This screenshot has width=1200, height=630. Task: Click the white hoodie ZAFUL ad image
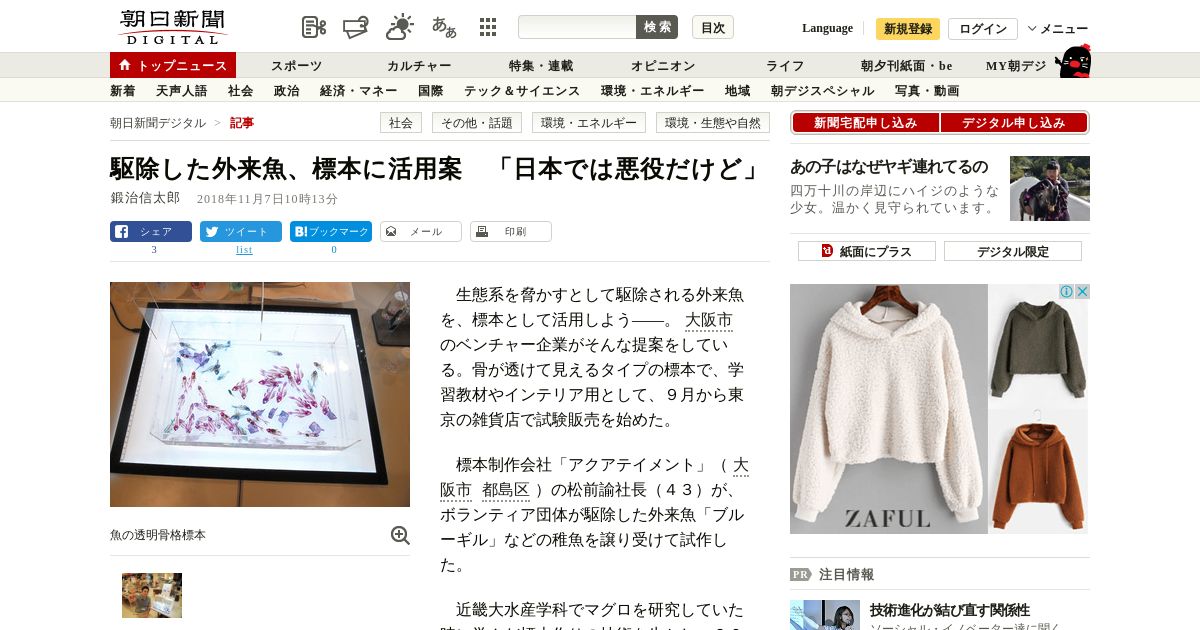pyautogui.click(x=889, y=409)
